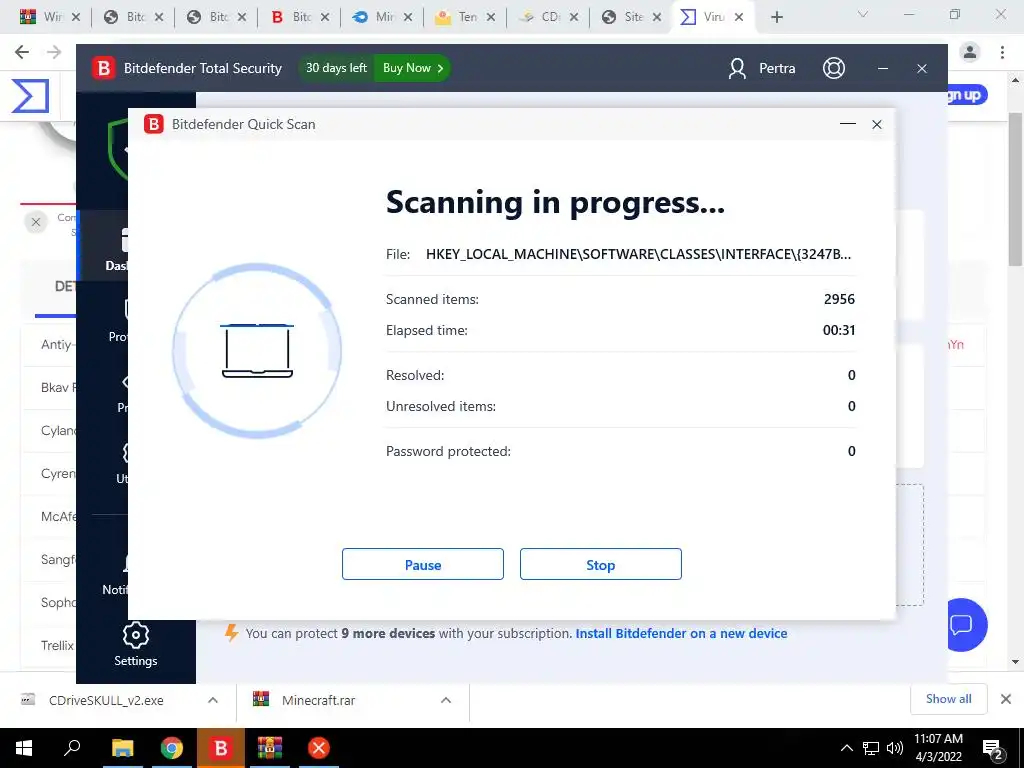The height and width of the screenshot is (768, 1024).
Task: Open the Chrome profile avatar
Action: point(970,52)
